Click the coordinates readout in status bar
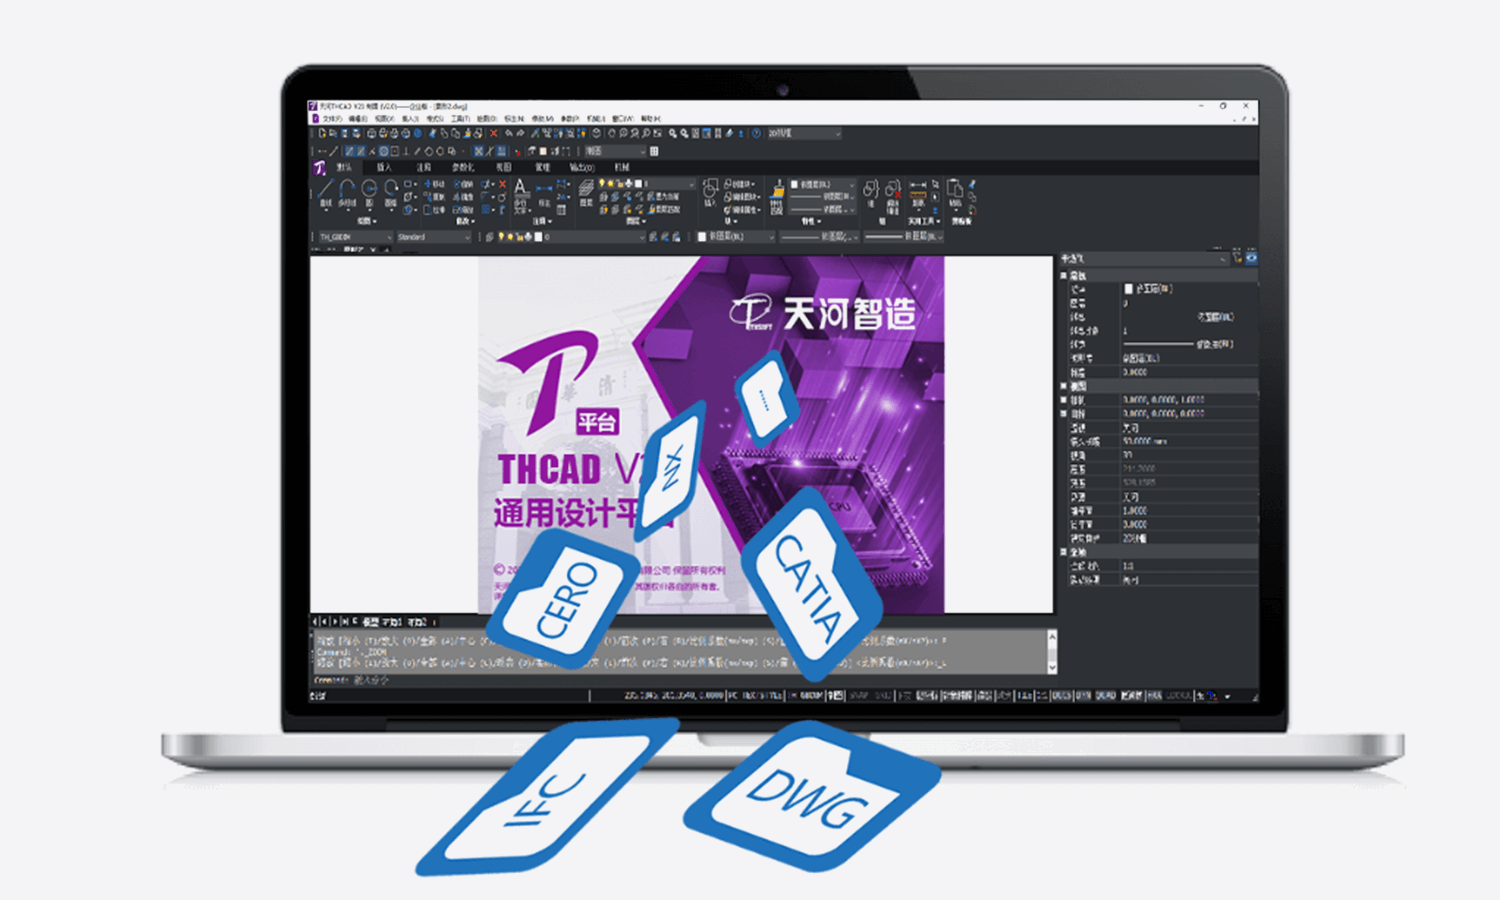1500x900 pixels. 674,695
